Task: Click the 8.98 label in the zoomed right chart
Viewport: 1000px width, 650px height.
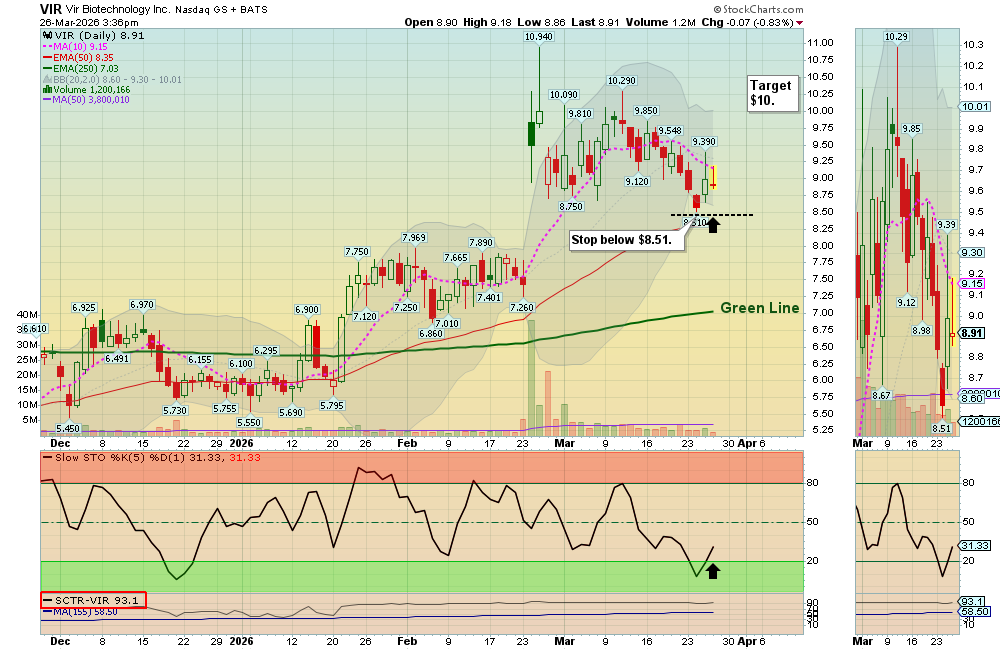Action: click(x=921, y=330)
